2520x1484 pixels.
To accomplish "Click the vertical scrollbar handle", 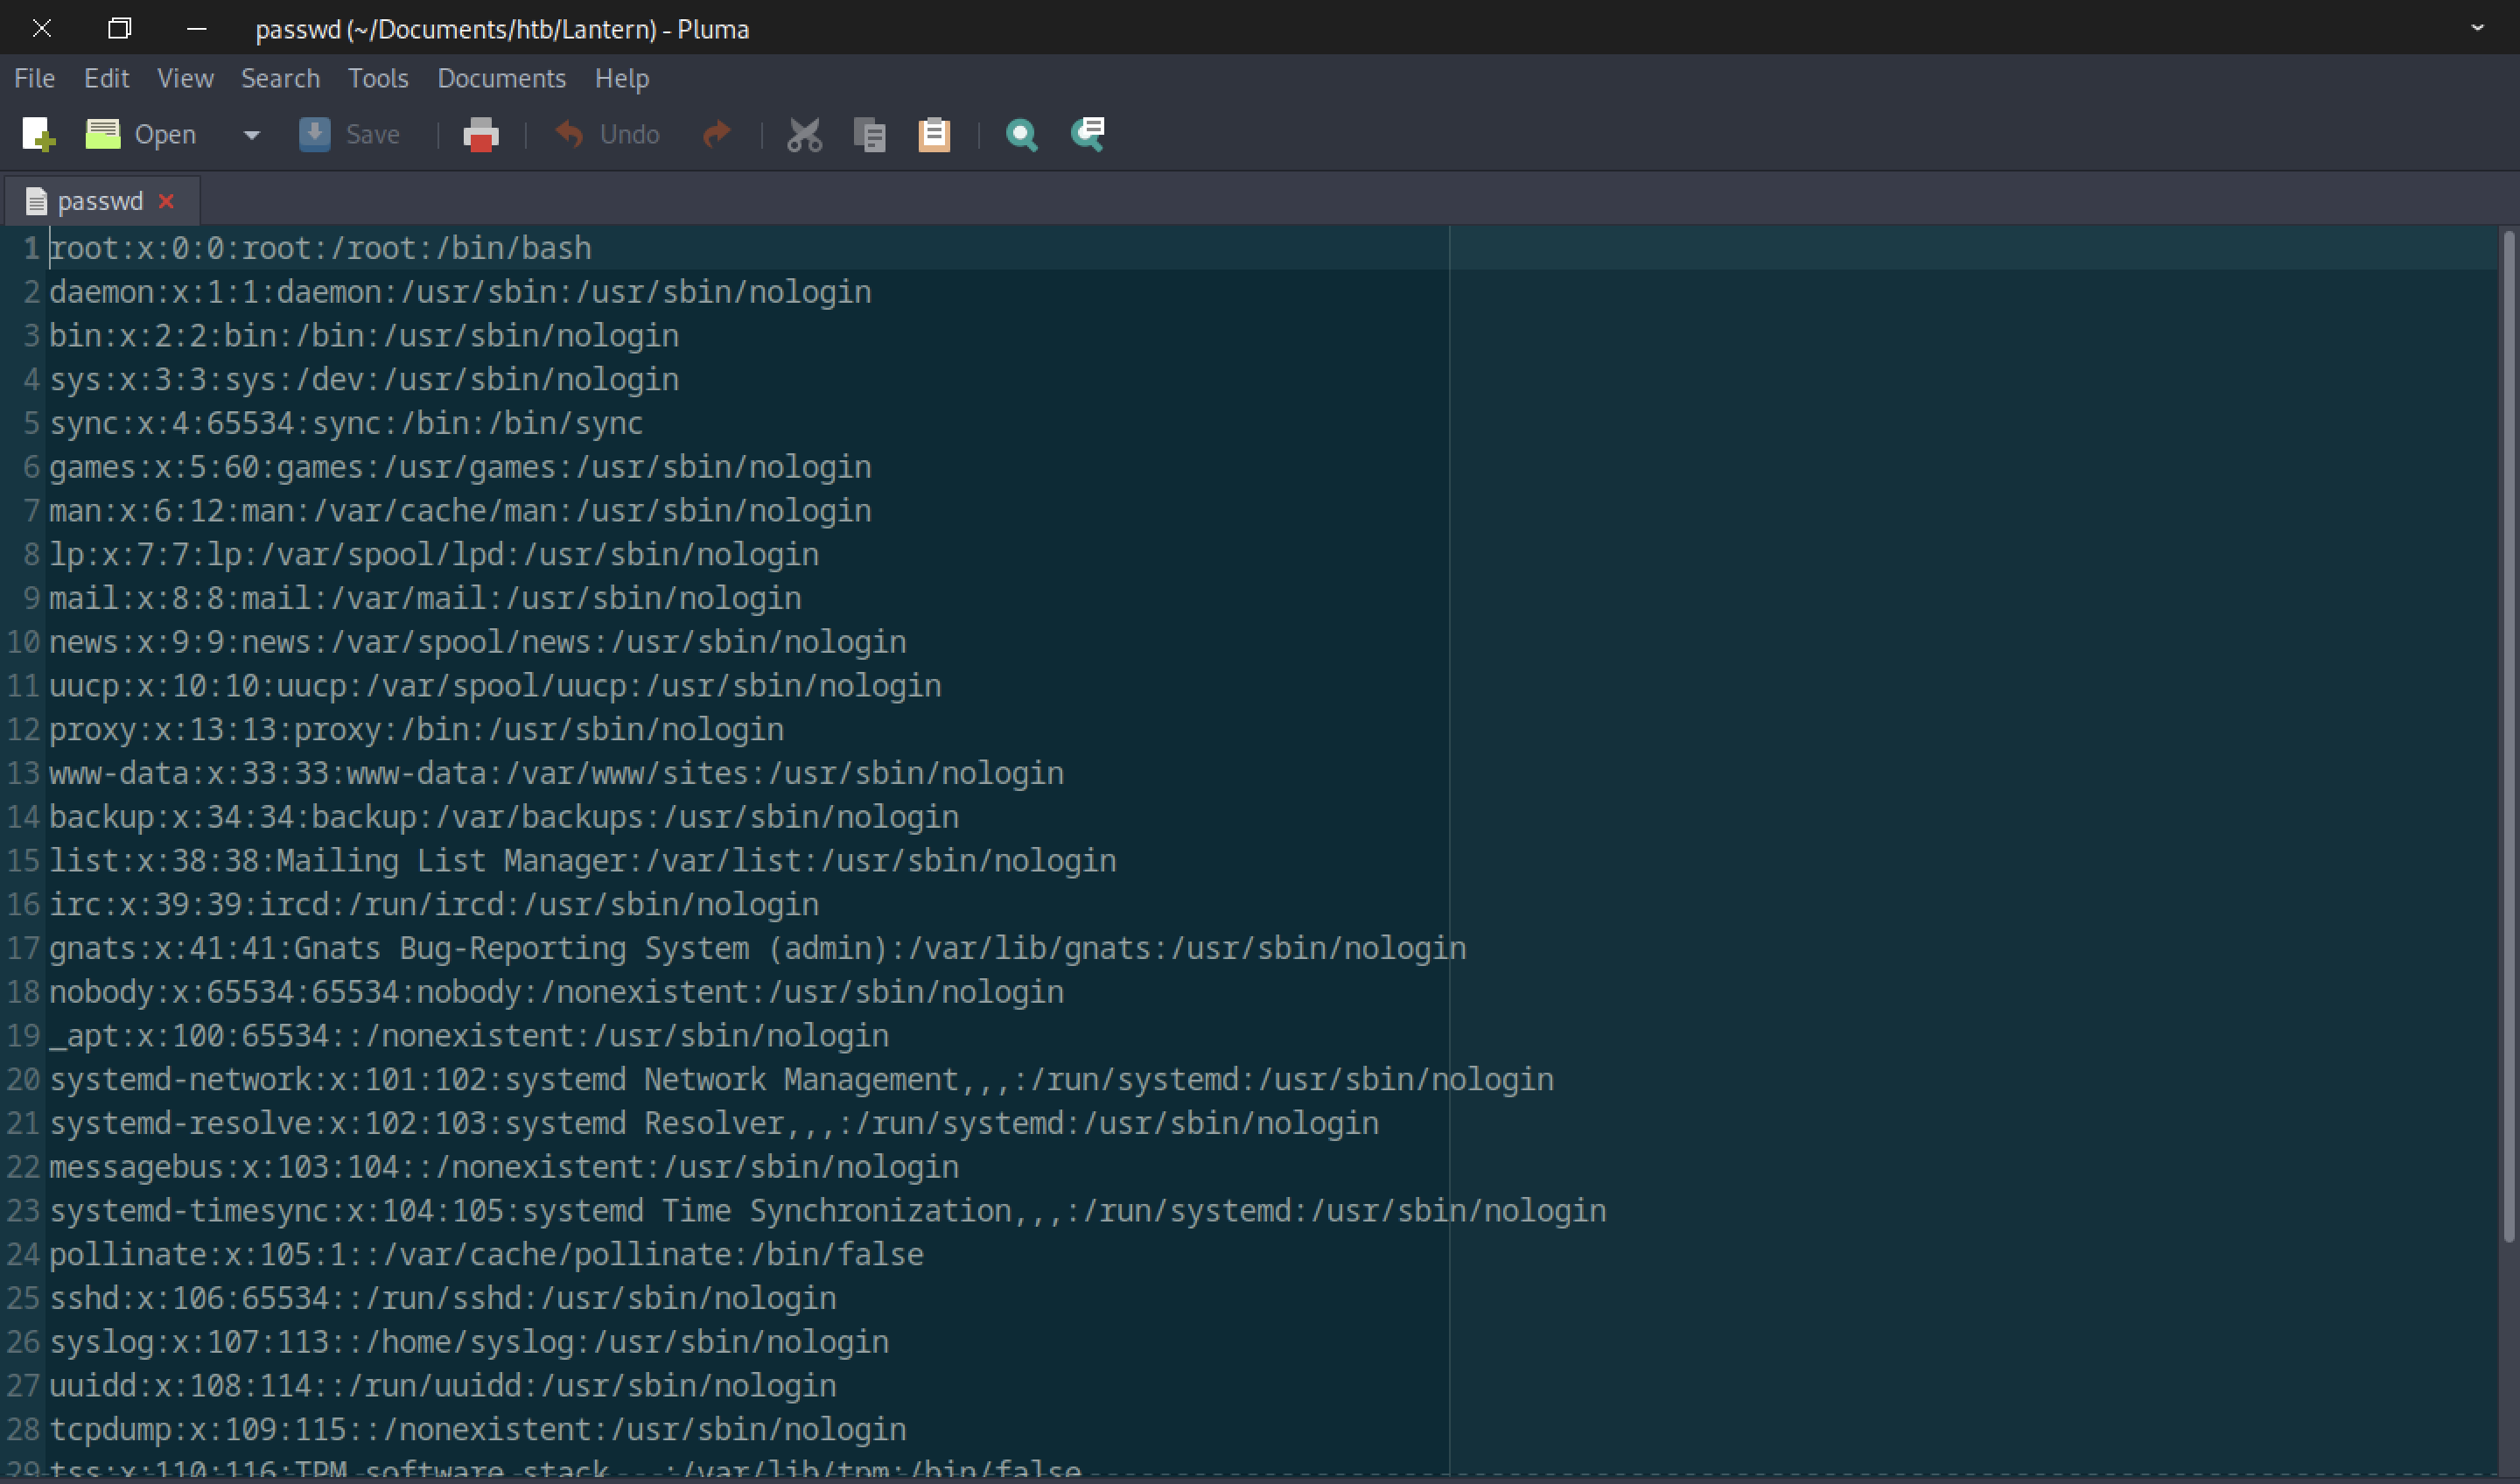I will pos(2507,735).
